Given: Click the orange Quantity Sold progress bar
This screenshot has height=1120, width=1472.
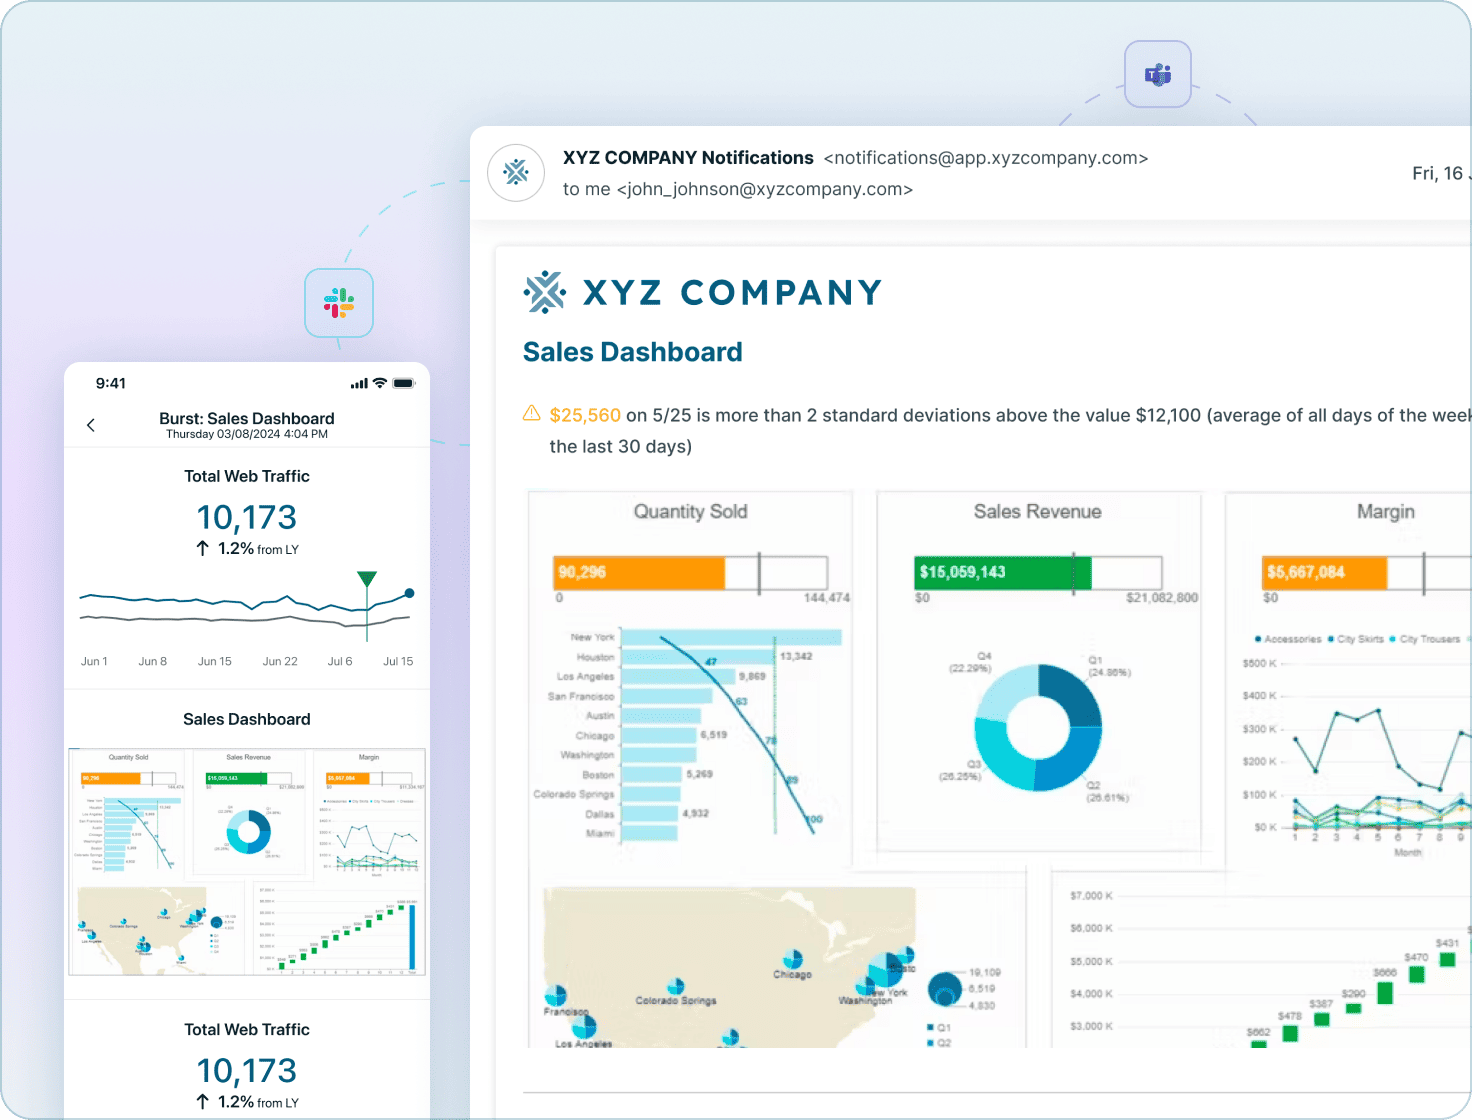Looking at the screenshot, I should pos(639,572).
